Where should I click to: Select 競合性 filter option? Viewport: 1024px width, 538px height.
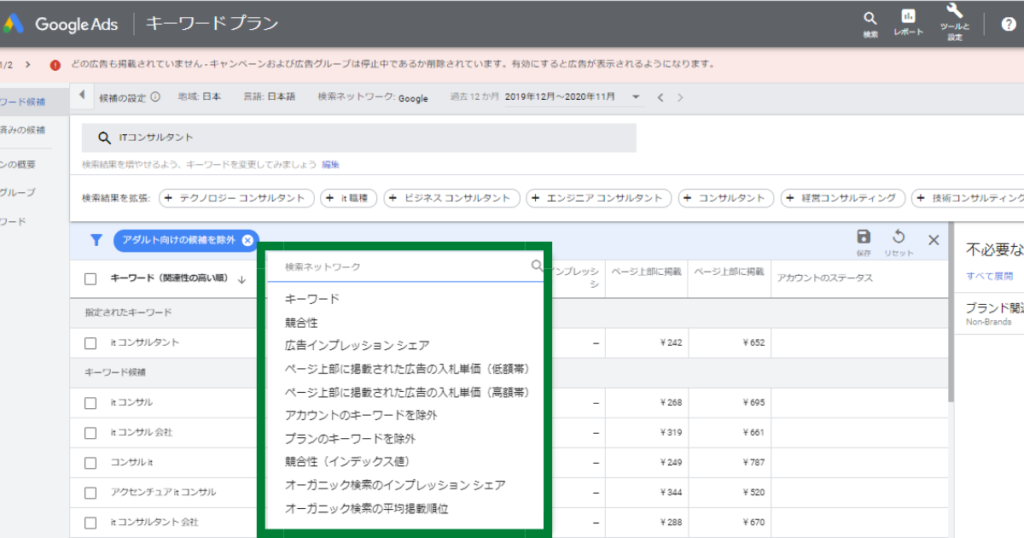(301, 323)
